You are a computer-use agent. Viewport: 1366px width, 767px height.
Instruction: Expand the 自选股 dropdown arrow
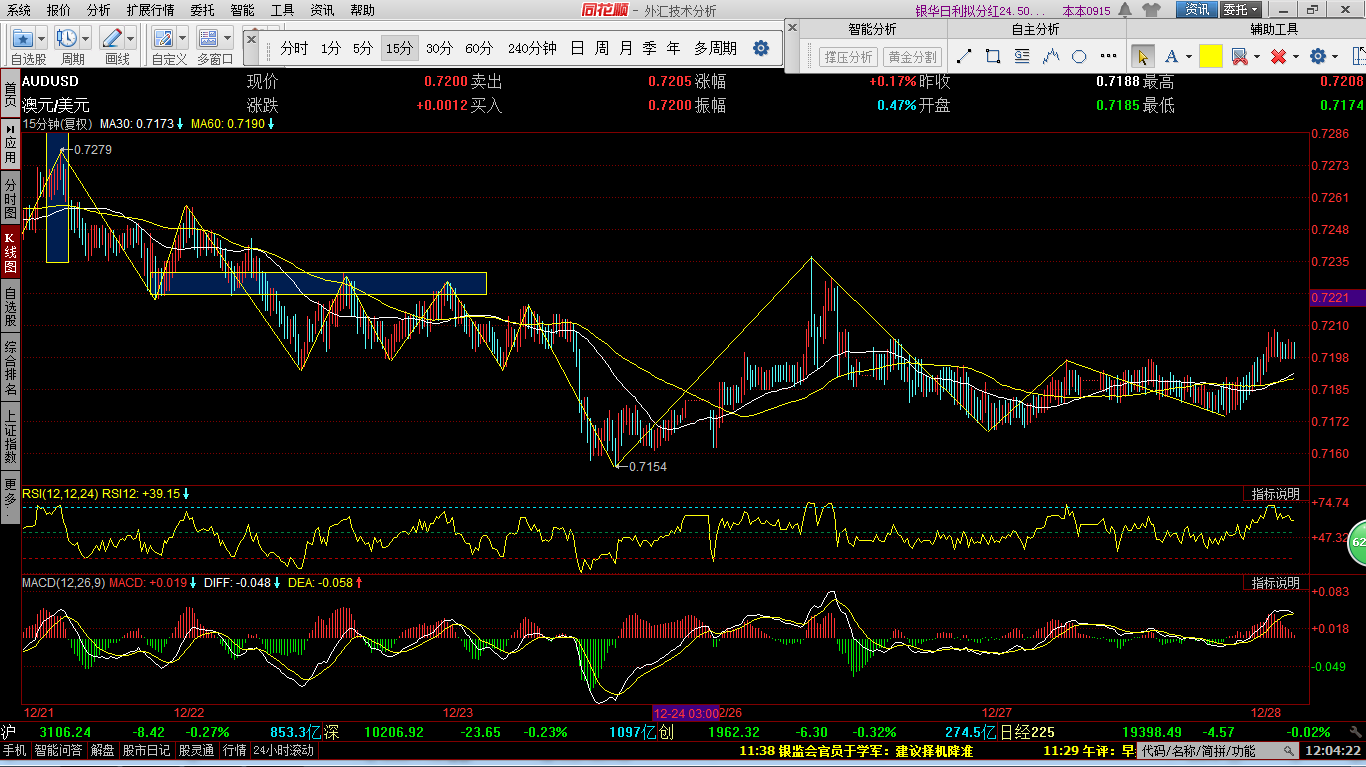click(42, 39)
